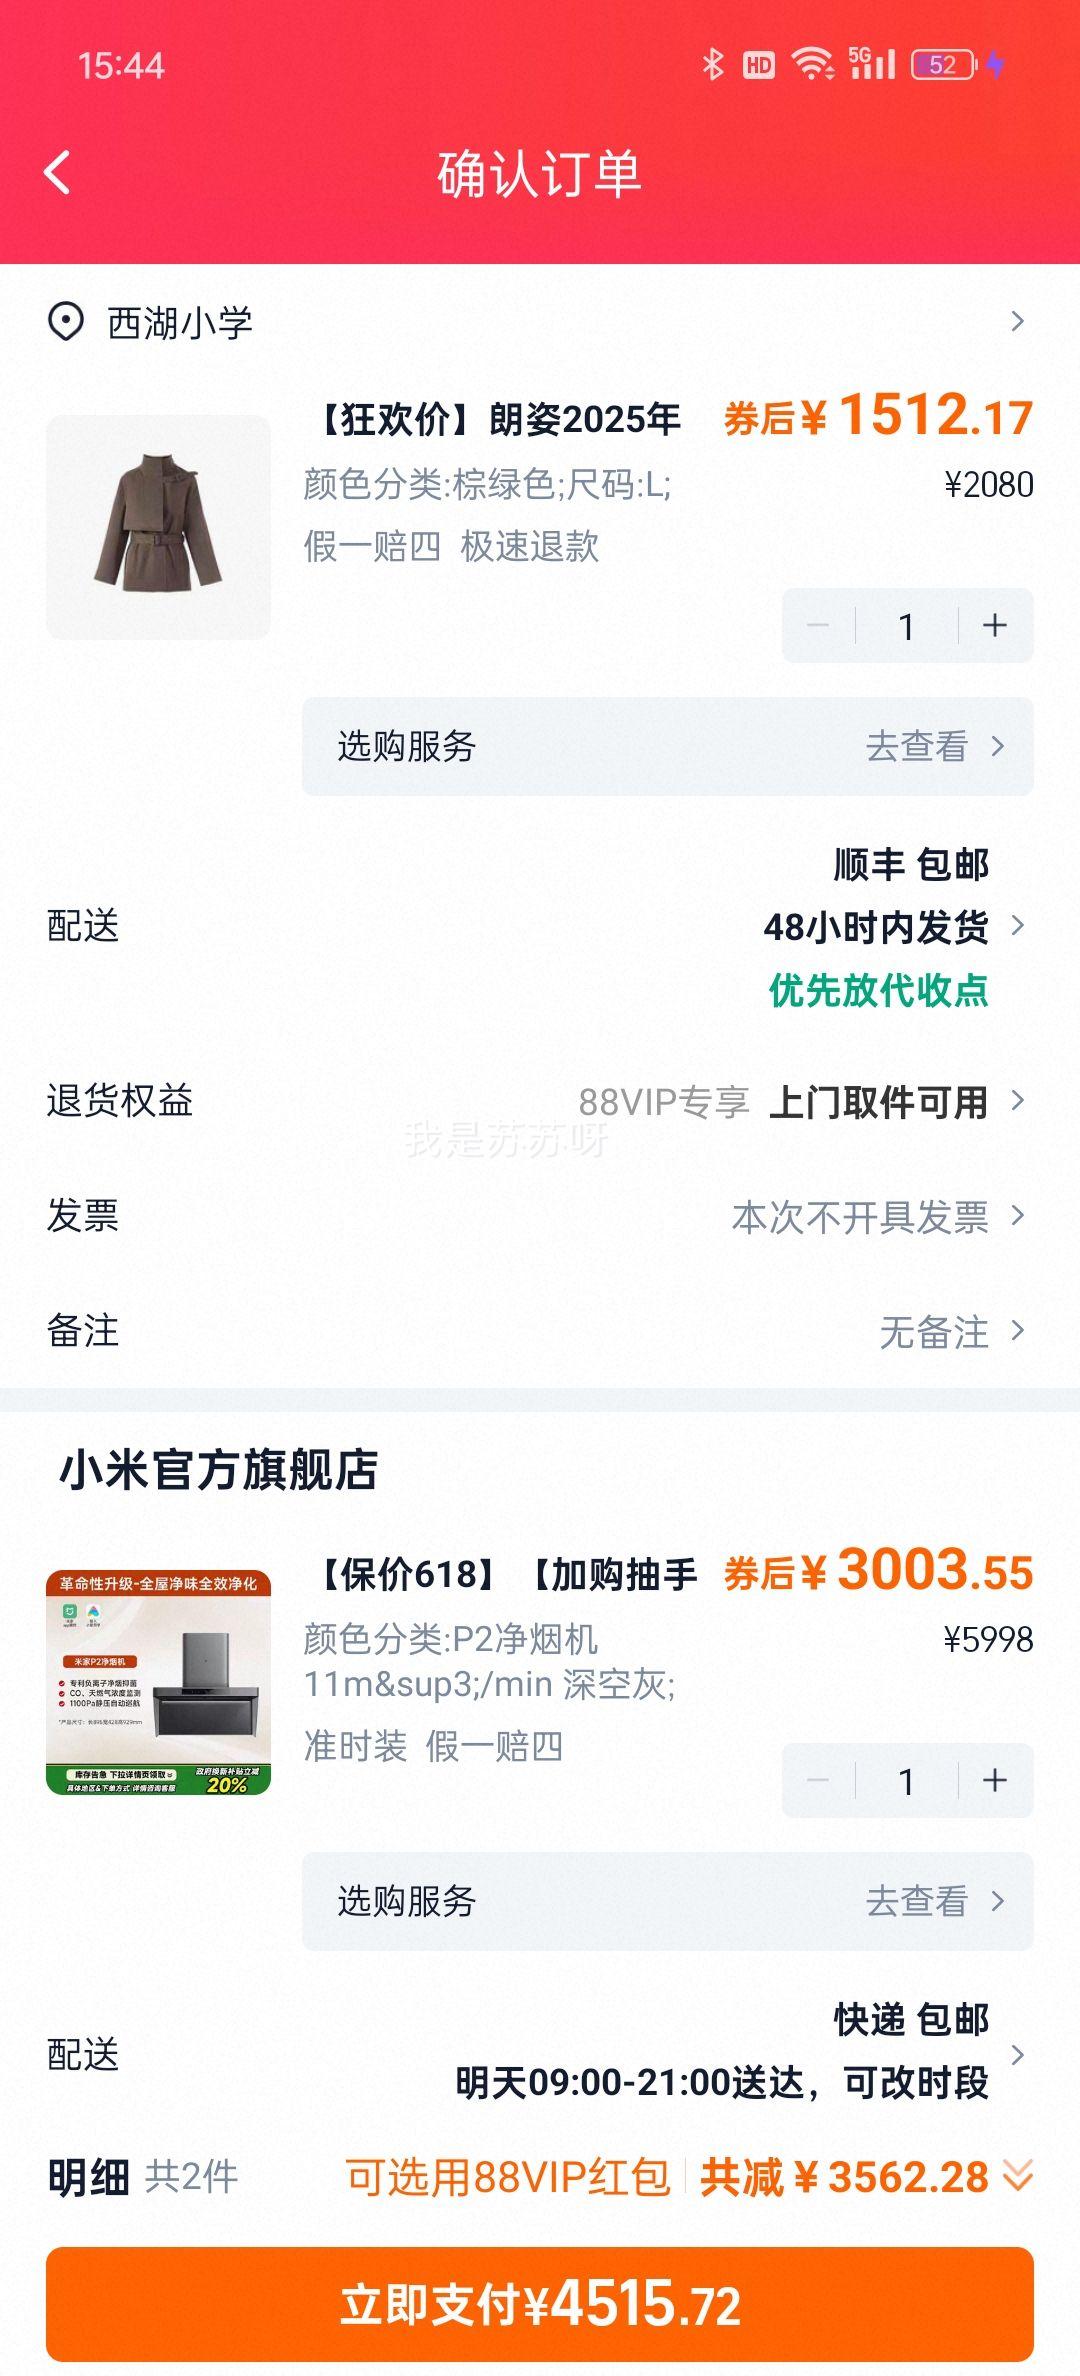Expand the 共减 discount details chevron
This screenshot has height=2376, width=1080.
(1017, 2176)
